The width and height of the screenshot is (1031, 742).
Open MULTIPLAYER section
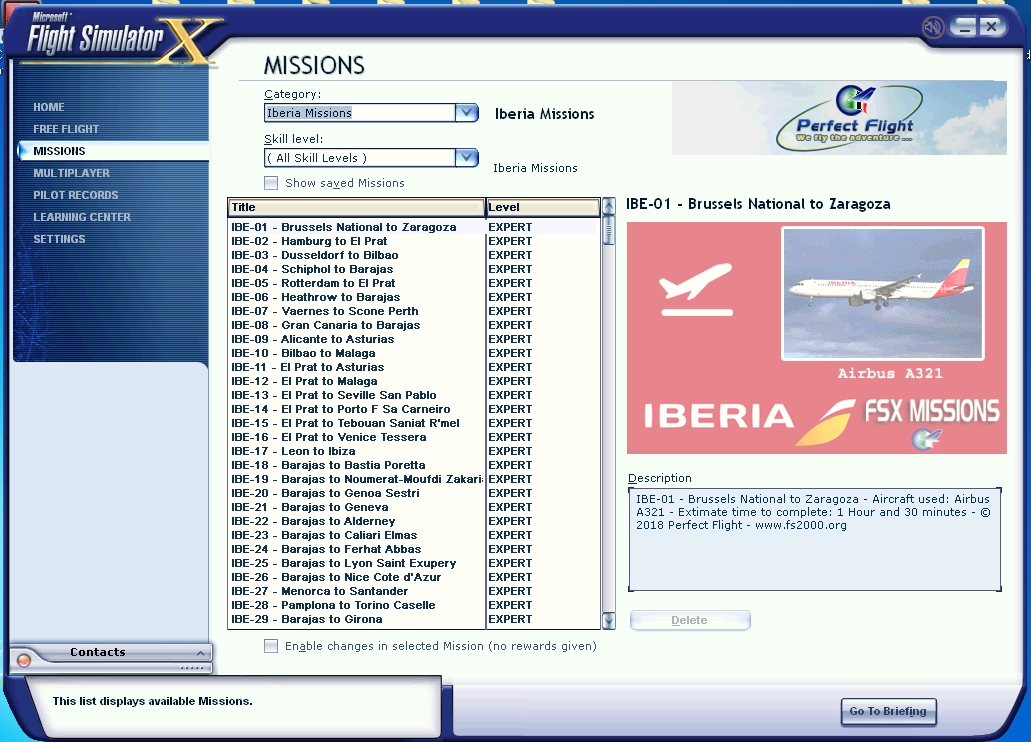pos(72,173)
